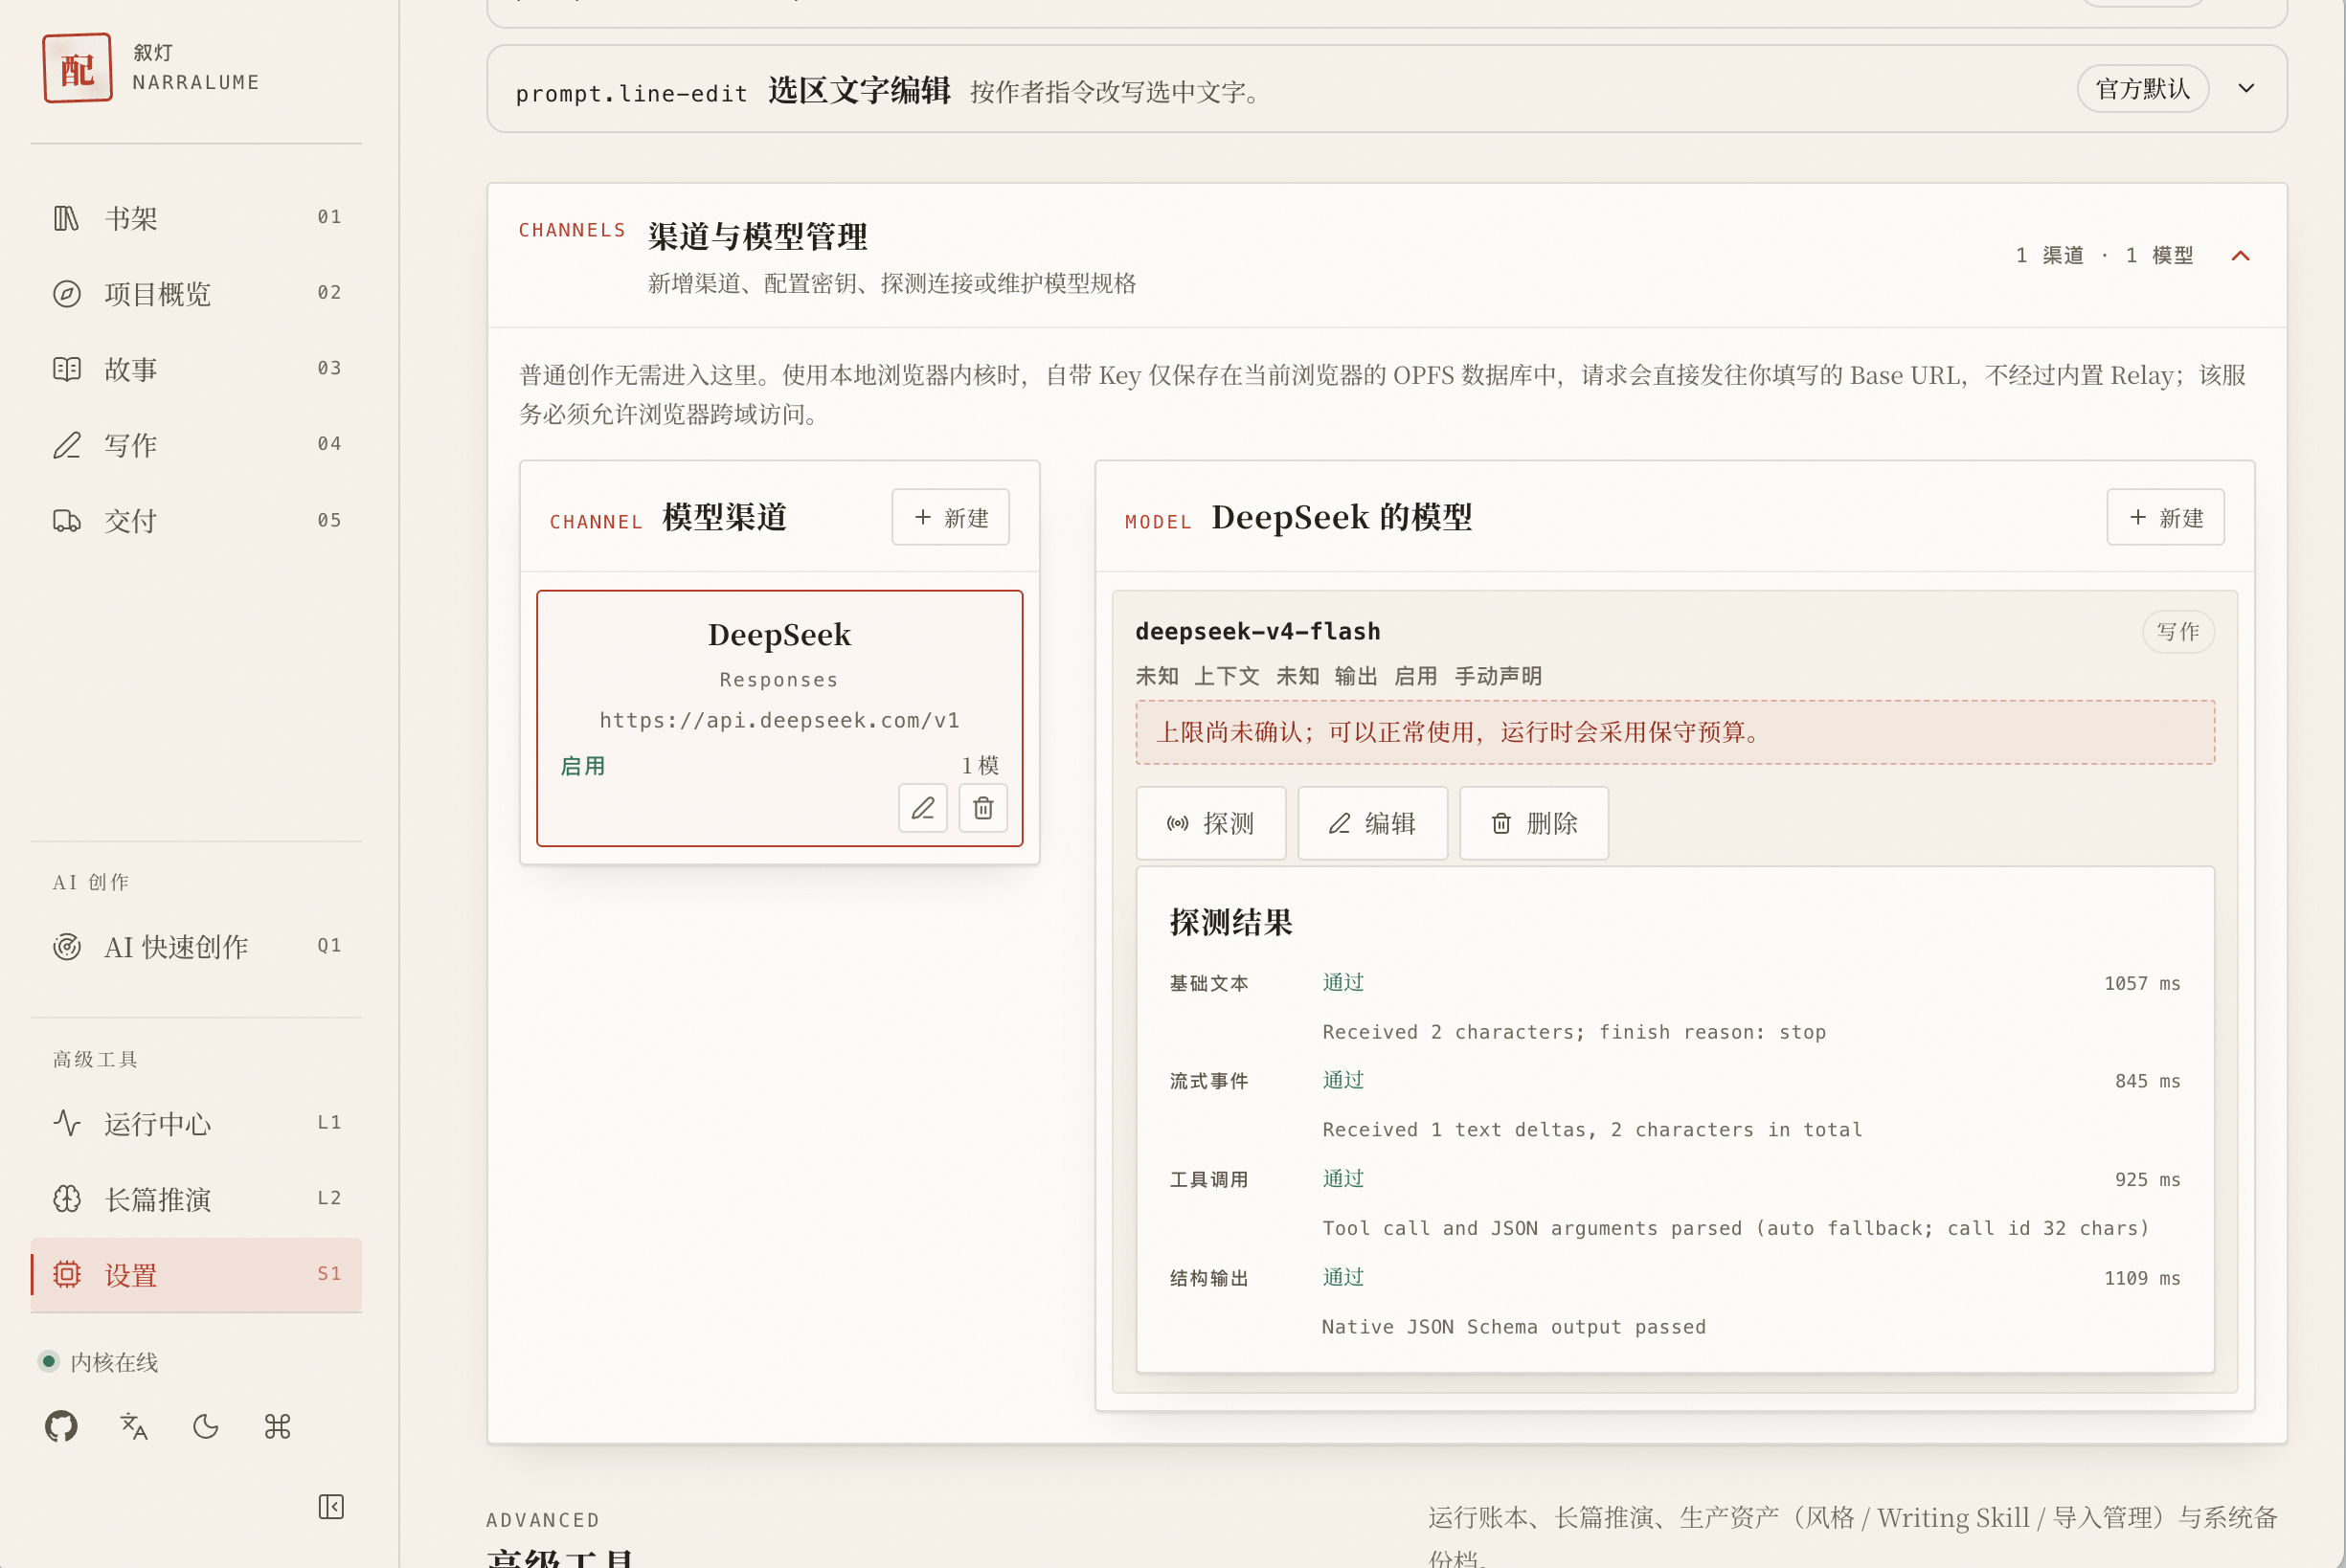Click the 官方默认 badge for line-edit
The height and width of the screenshot is (1568, 2346).
click(x=2142, y=89)
